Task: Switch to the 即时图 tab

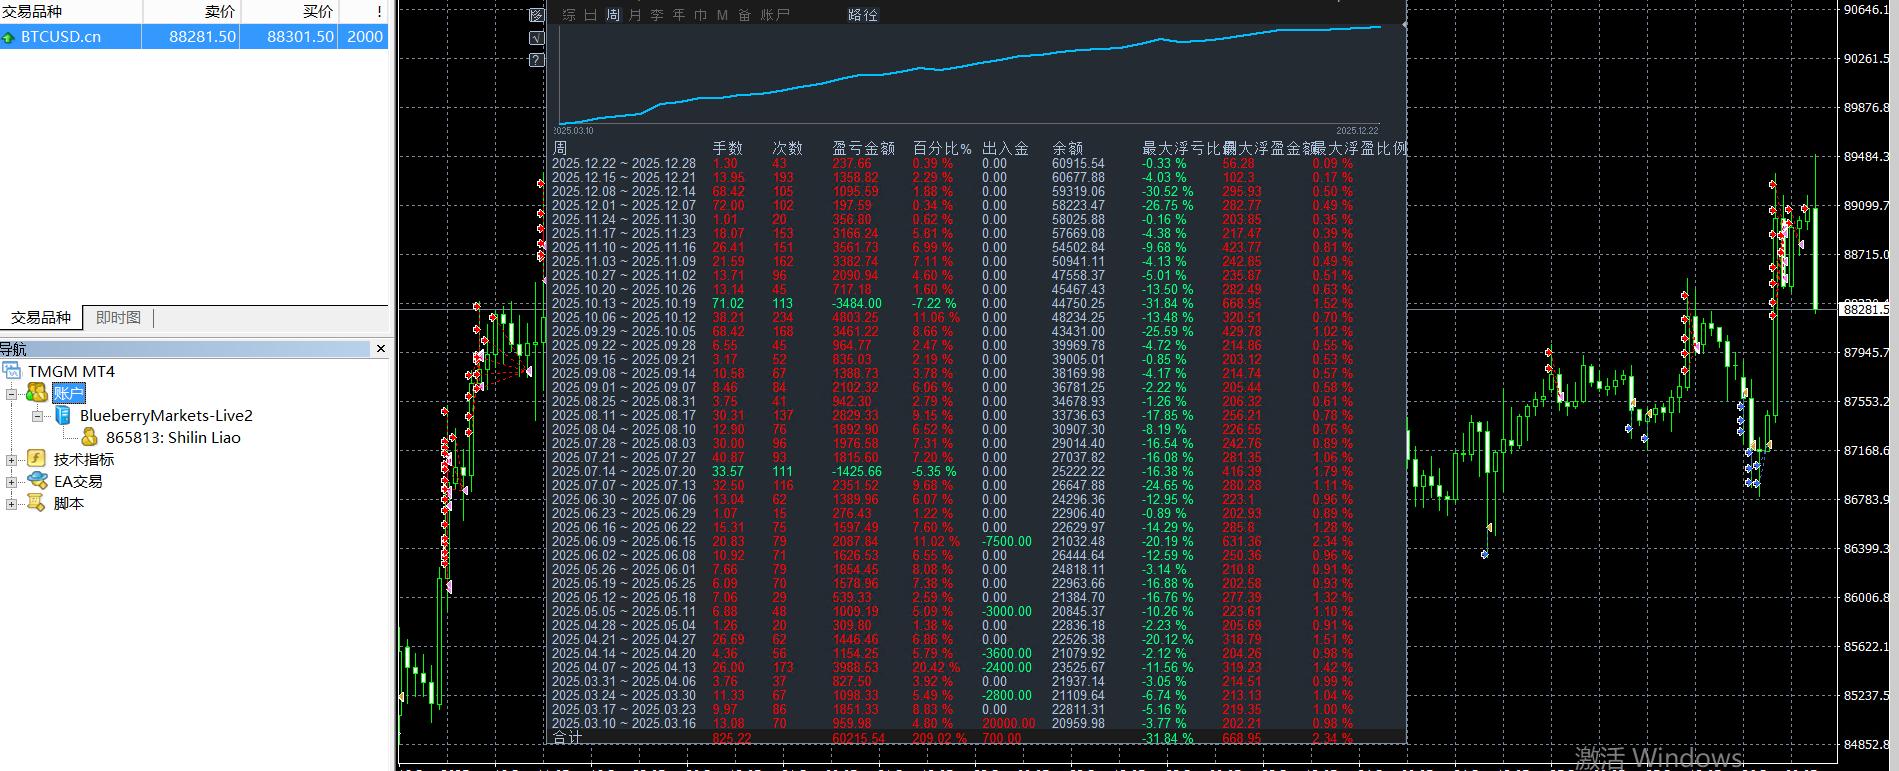Action: [x=118, y=318]
